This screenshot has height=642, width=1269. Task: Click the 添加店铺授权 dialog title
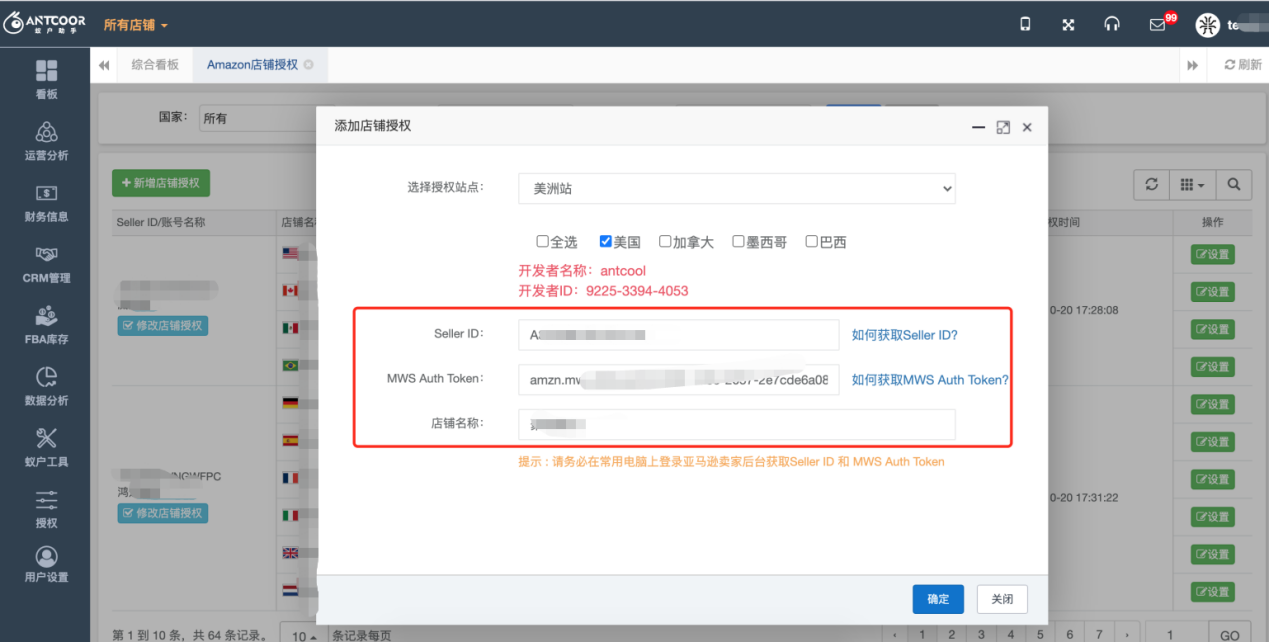[372, 126]
